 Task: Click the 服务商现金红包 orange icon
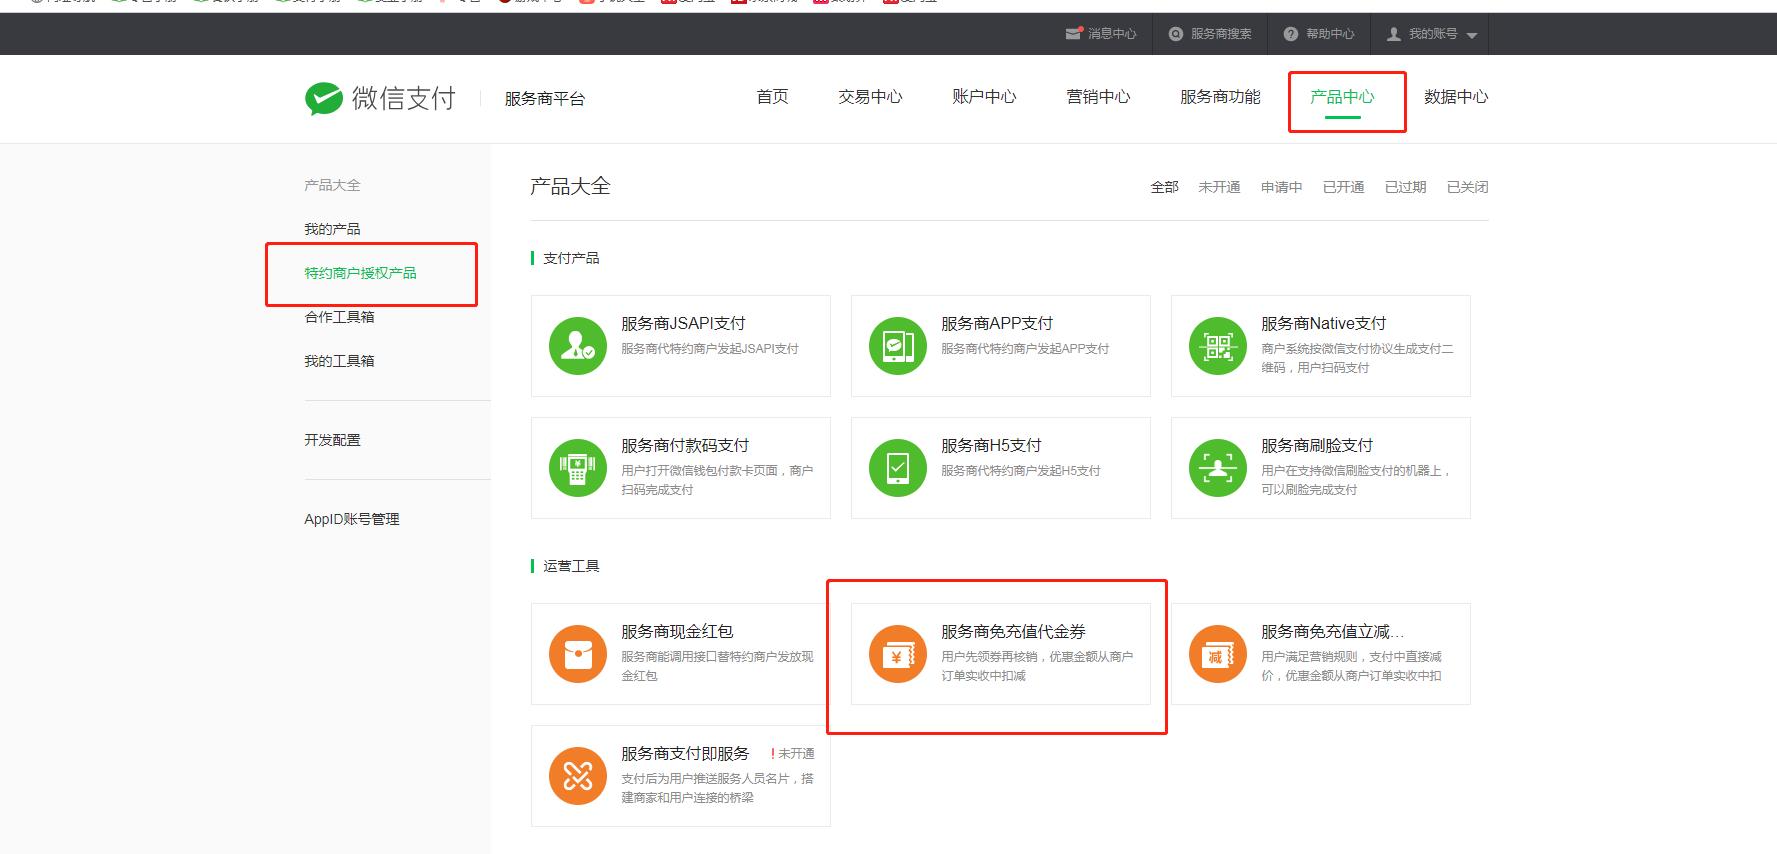(x=578, y=654)
